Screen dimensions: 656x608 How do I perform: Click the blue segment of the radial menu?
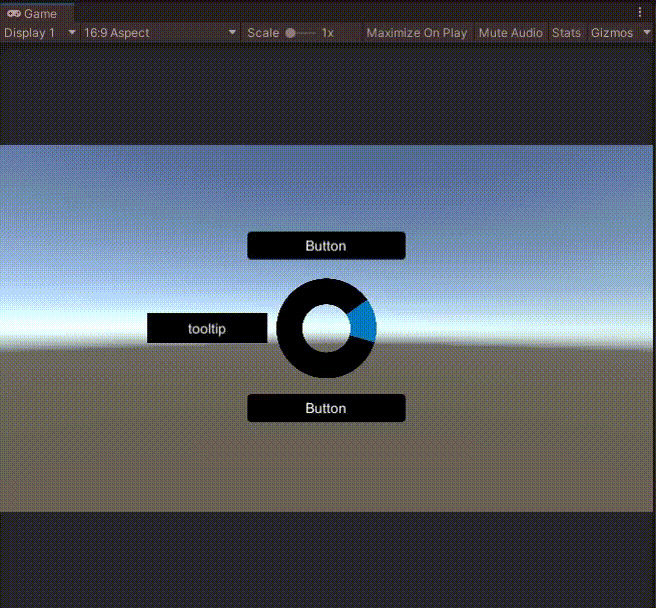363,321
